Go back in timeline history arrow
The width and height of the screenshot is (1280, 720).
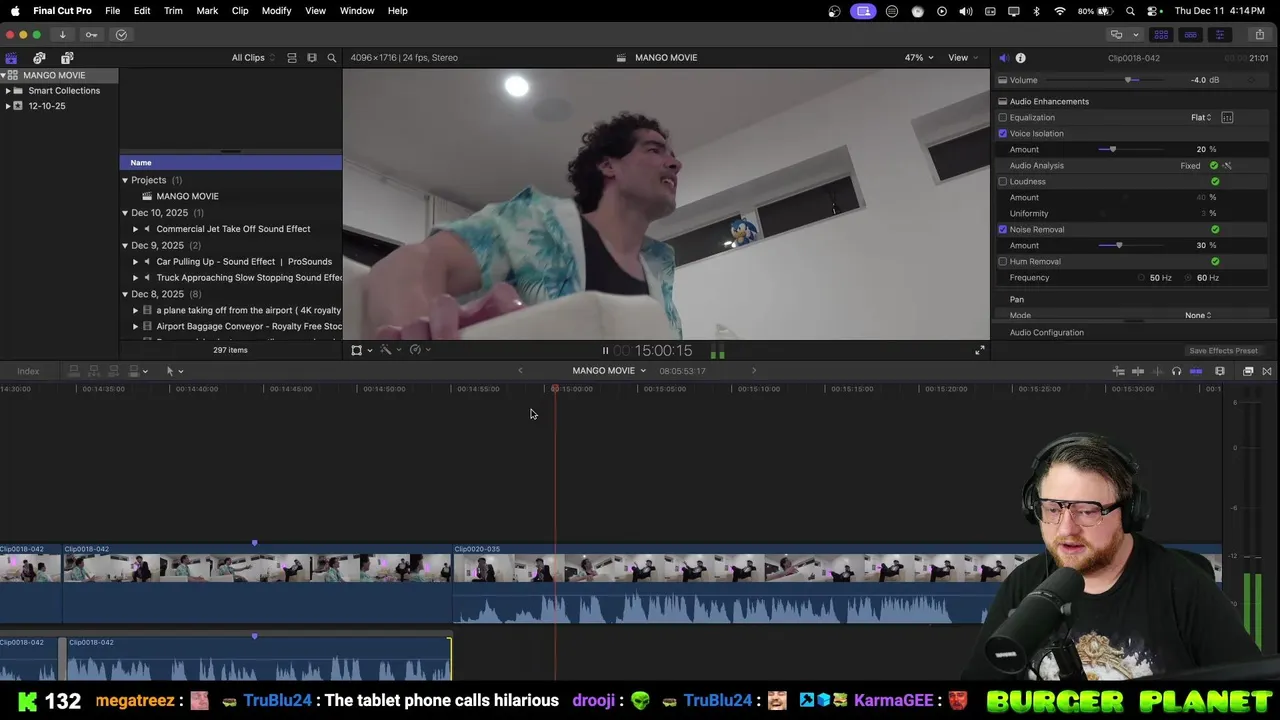520,371
